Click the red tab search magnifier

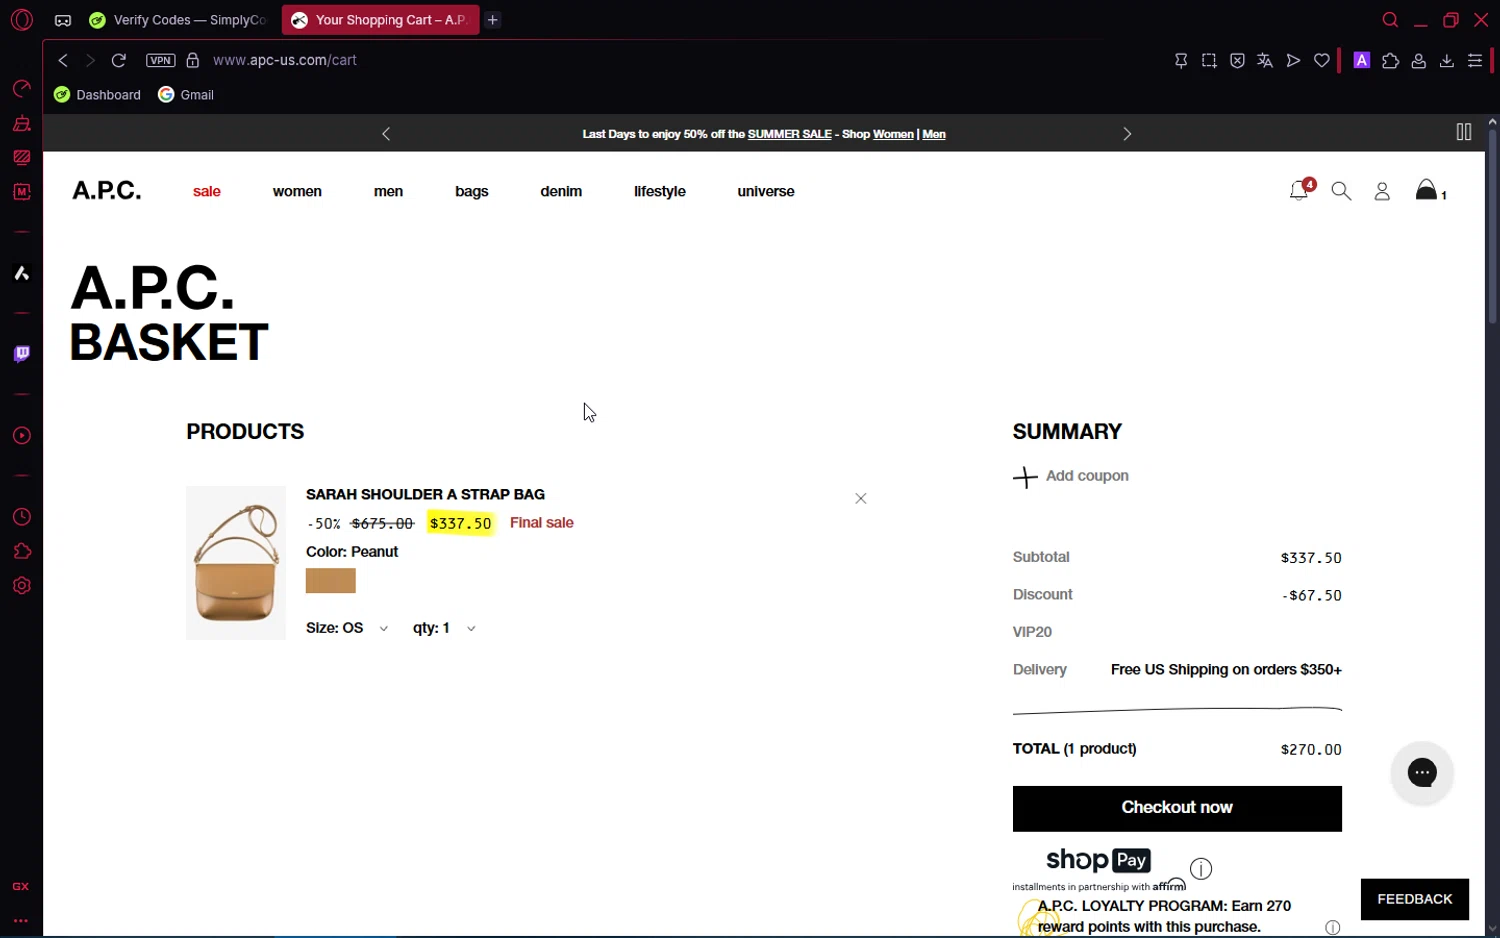click(x=1390, y=20)
